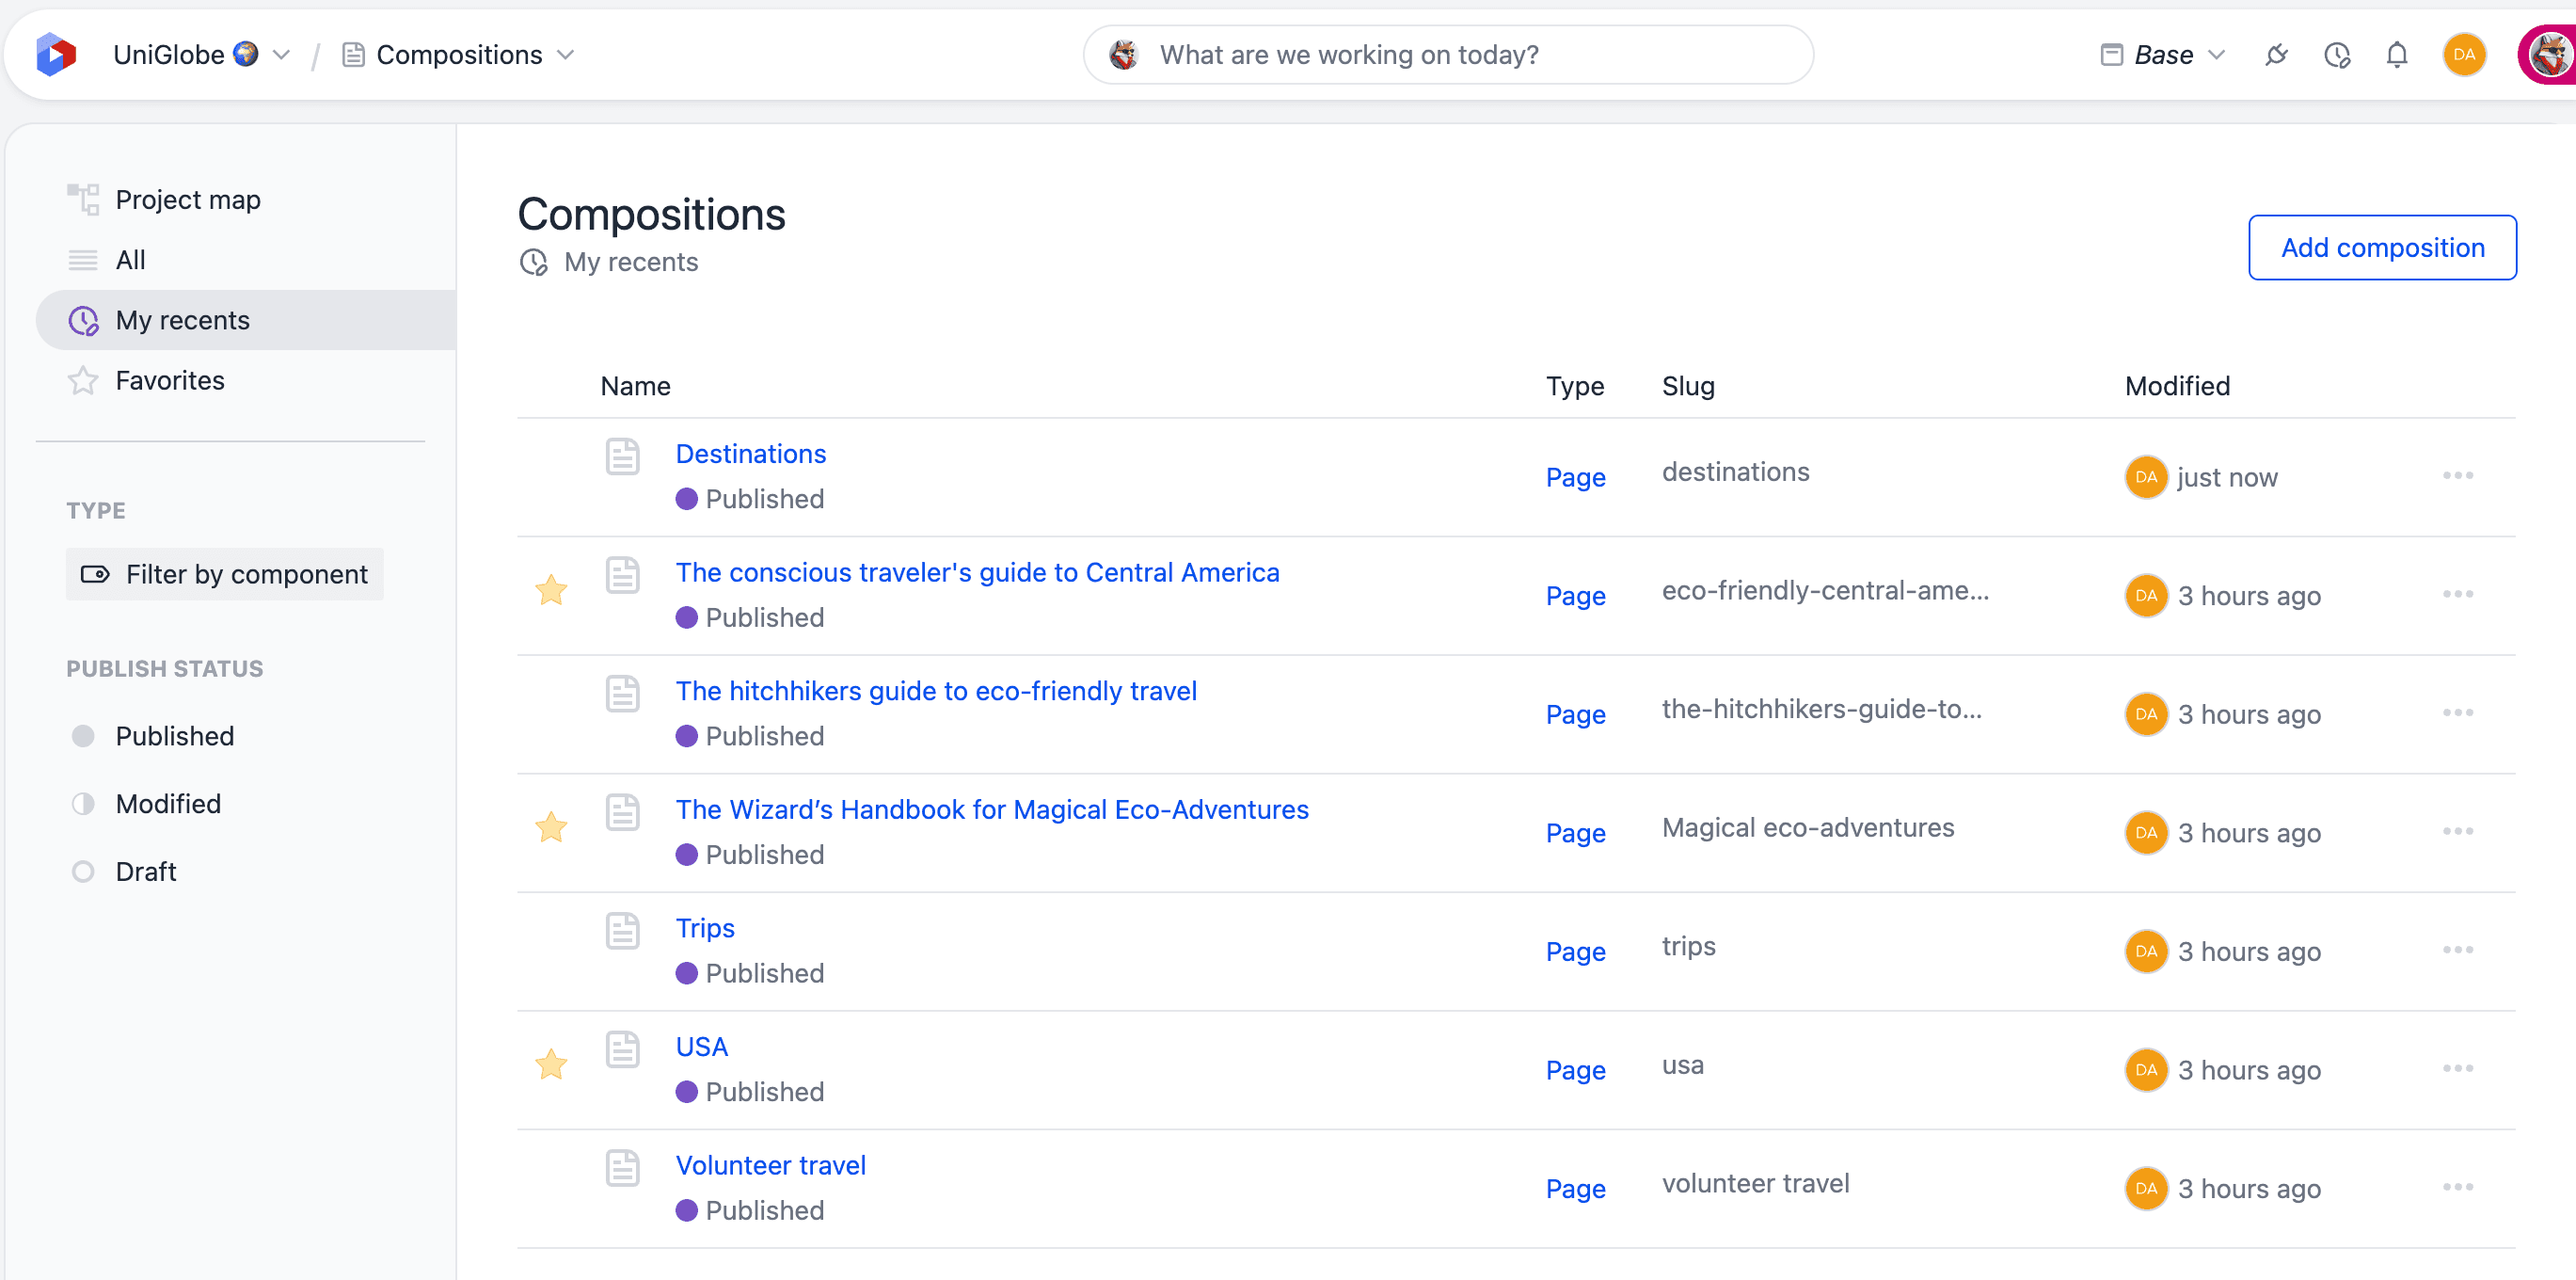
Task: Open the Volunteer travel composition
Action: (x=771, y=1165)
